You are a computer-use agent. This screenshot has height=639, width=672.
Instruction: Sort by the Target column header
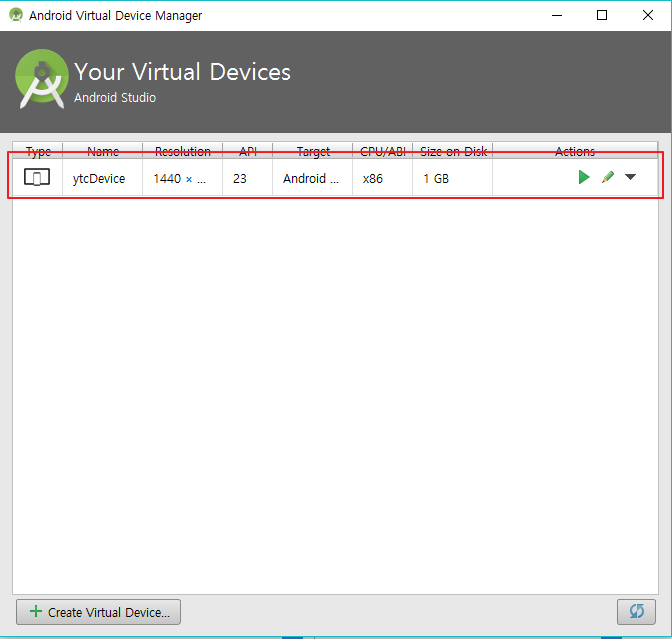click(x=313, y=151)
